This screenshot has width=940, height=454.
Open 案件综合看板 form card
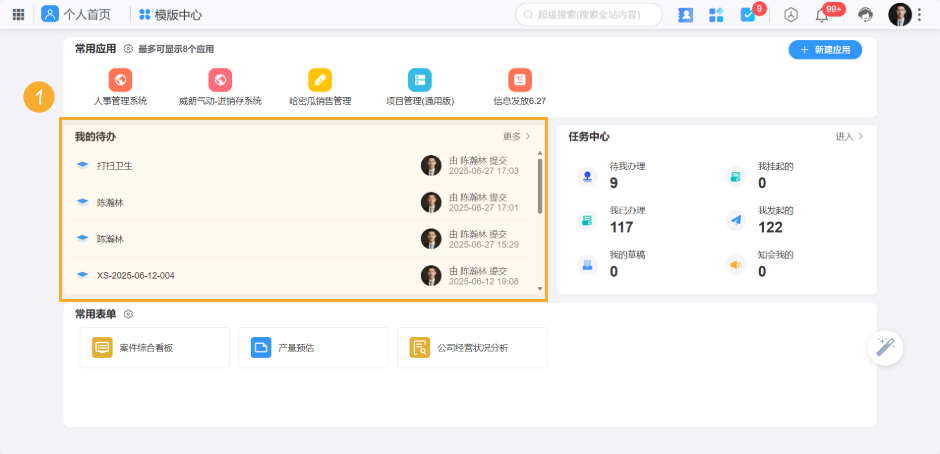click(155, 347)
